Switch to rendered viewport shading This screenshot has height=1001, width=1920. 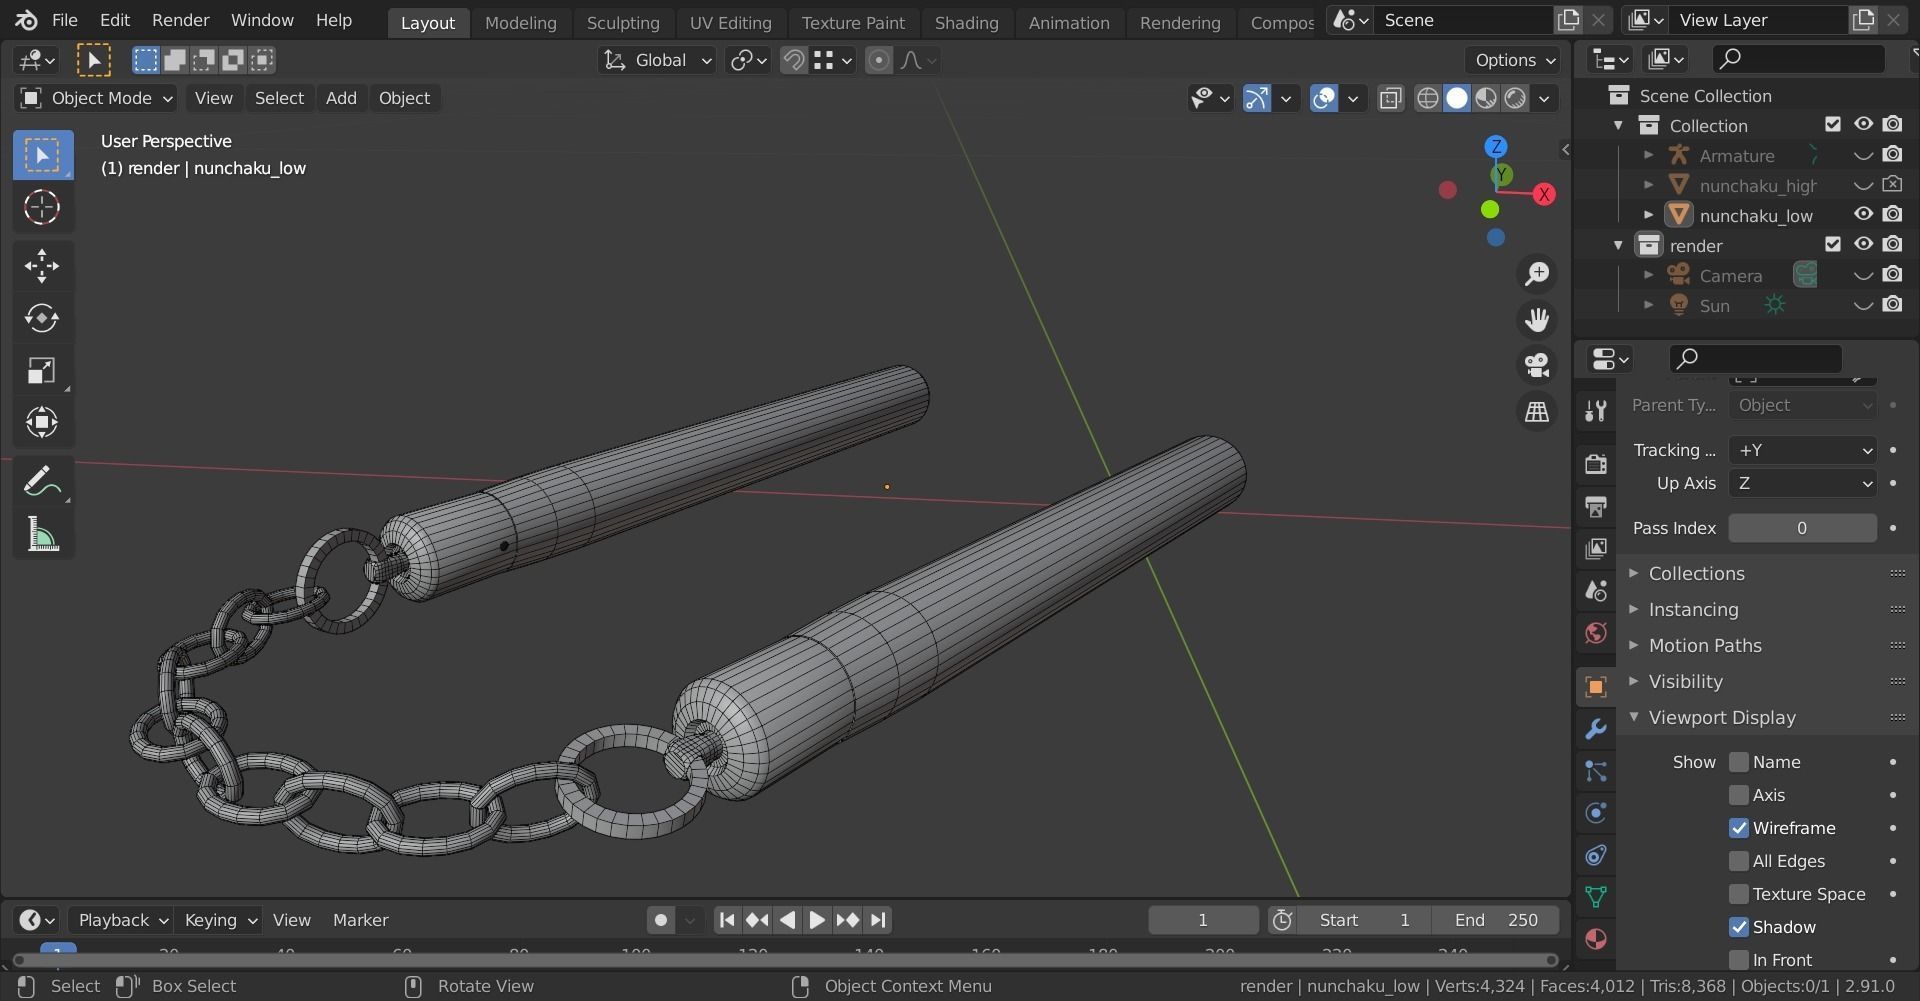click(x=1515, y=98)
